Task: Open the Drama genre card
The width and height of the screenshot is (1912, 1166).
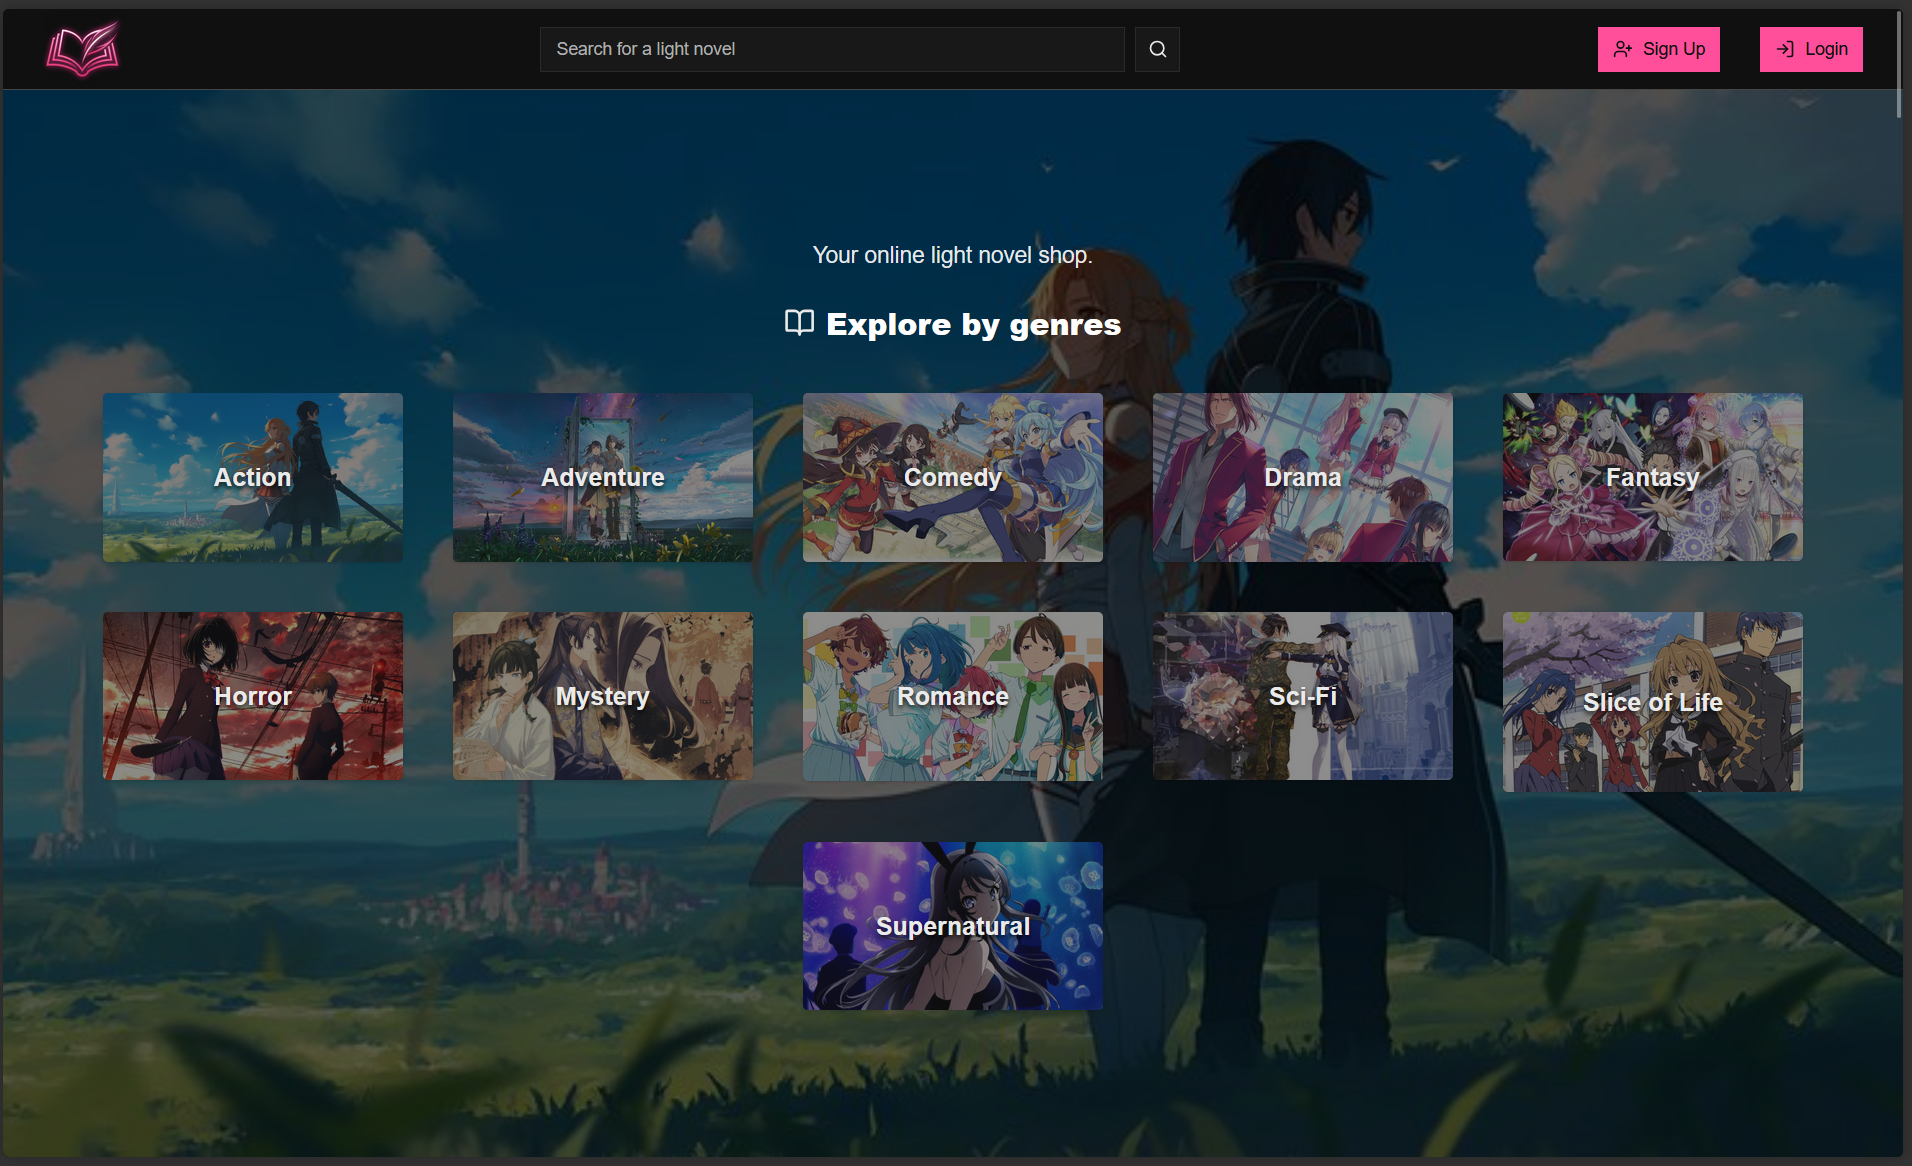Action: (1303, 477)
